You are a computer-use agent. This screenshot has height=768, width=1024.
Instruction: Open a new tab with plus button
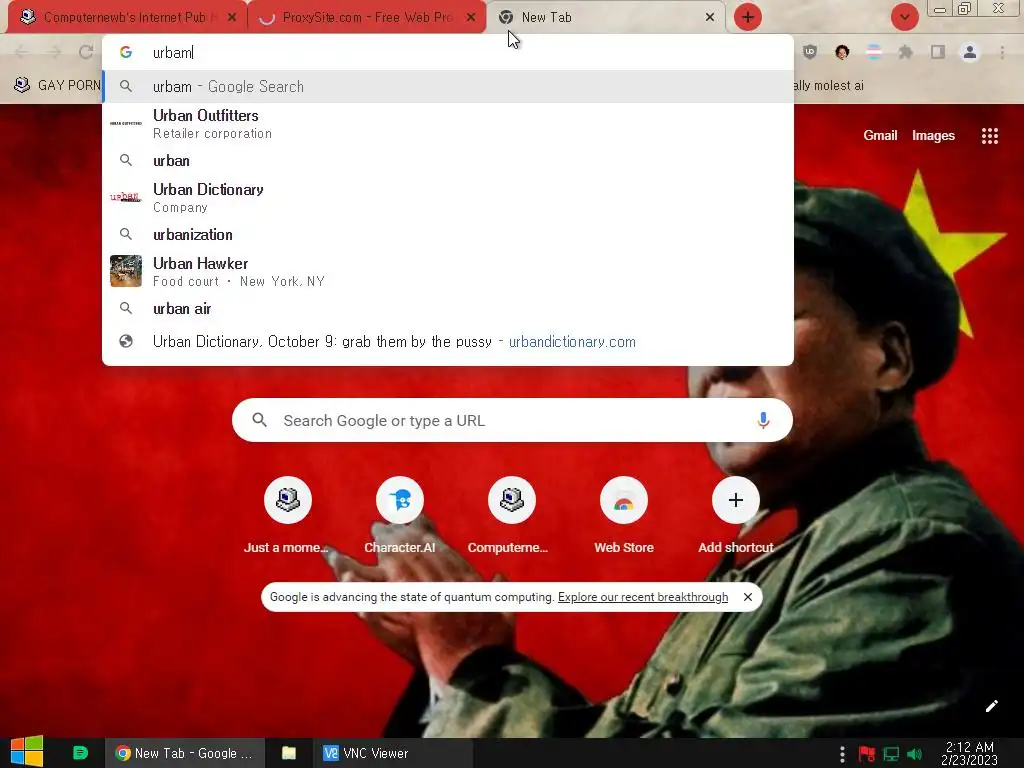(x=748, y=17)
